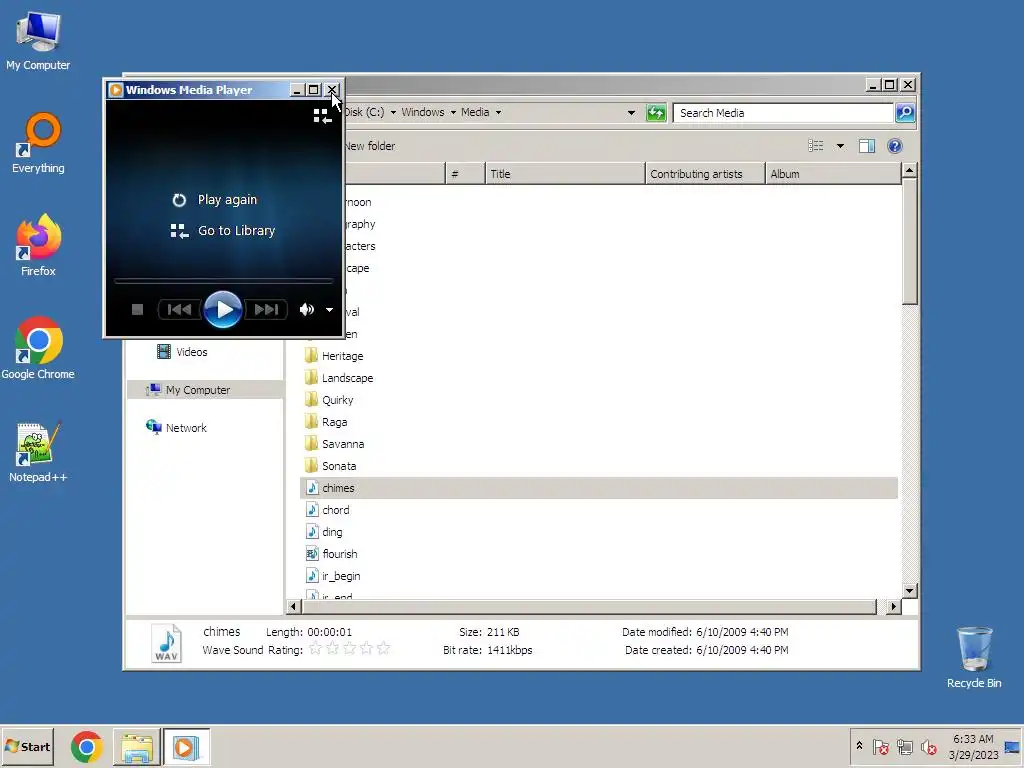
Task: Change view with the views icon
Action: 816,146
